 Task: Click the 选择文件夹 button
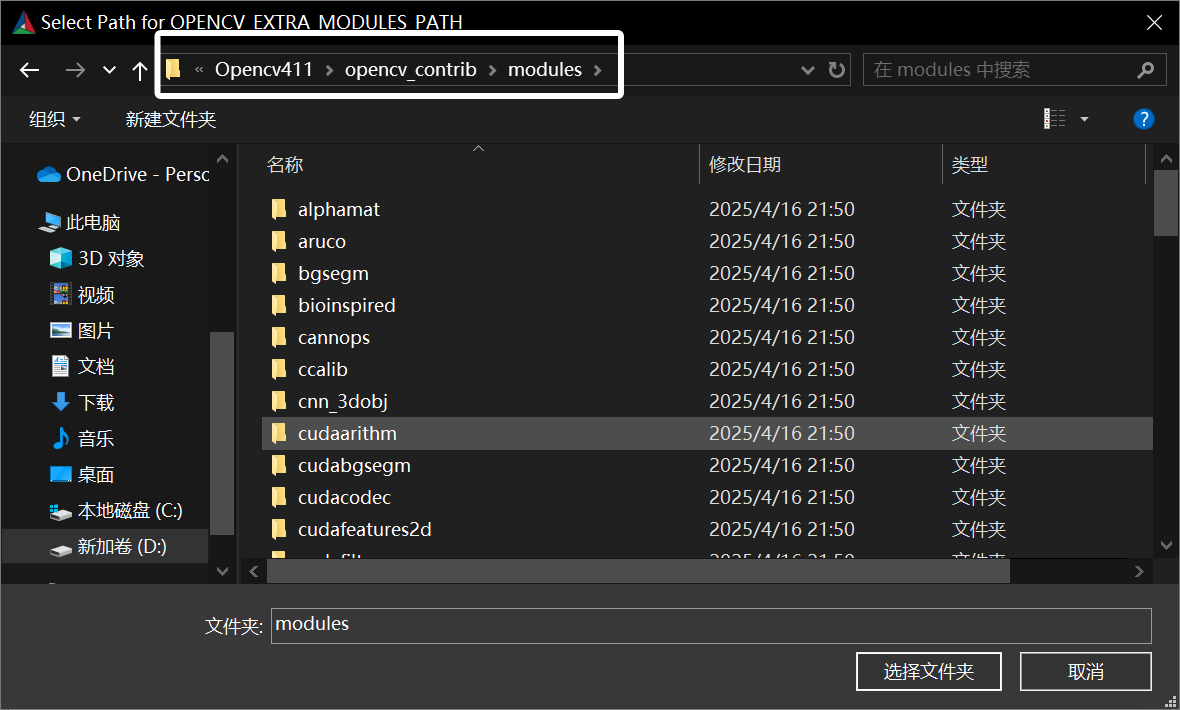pyautogui.click(x=928, y=671)
